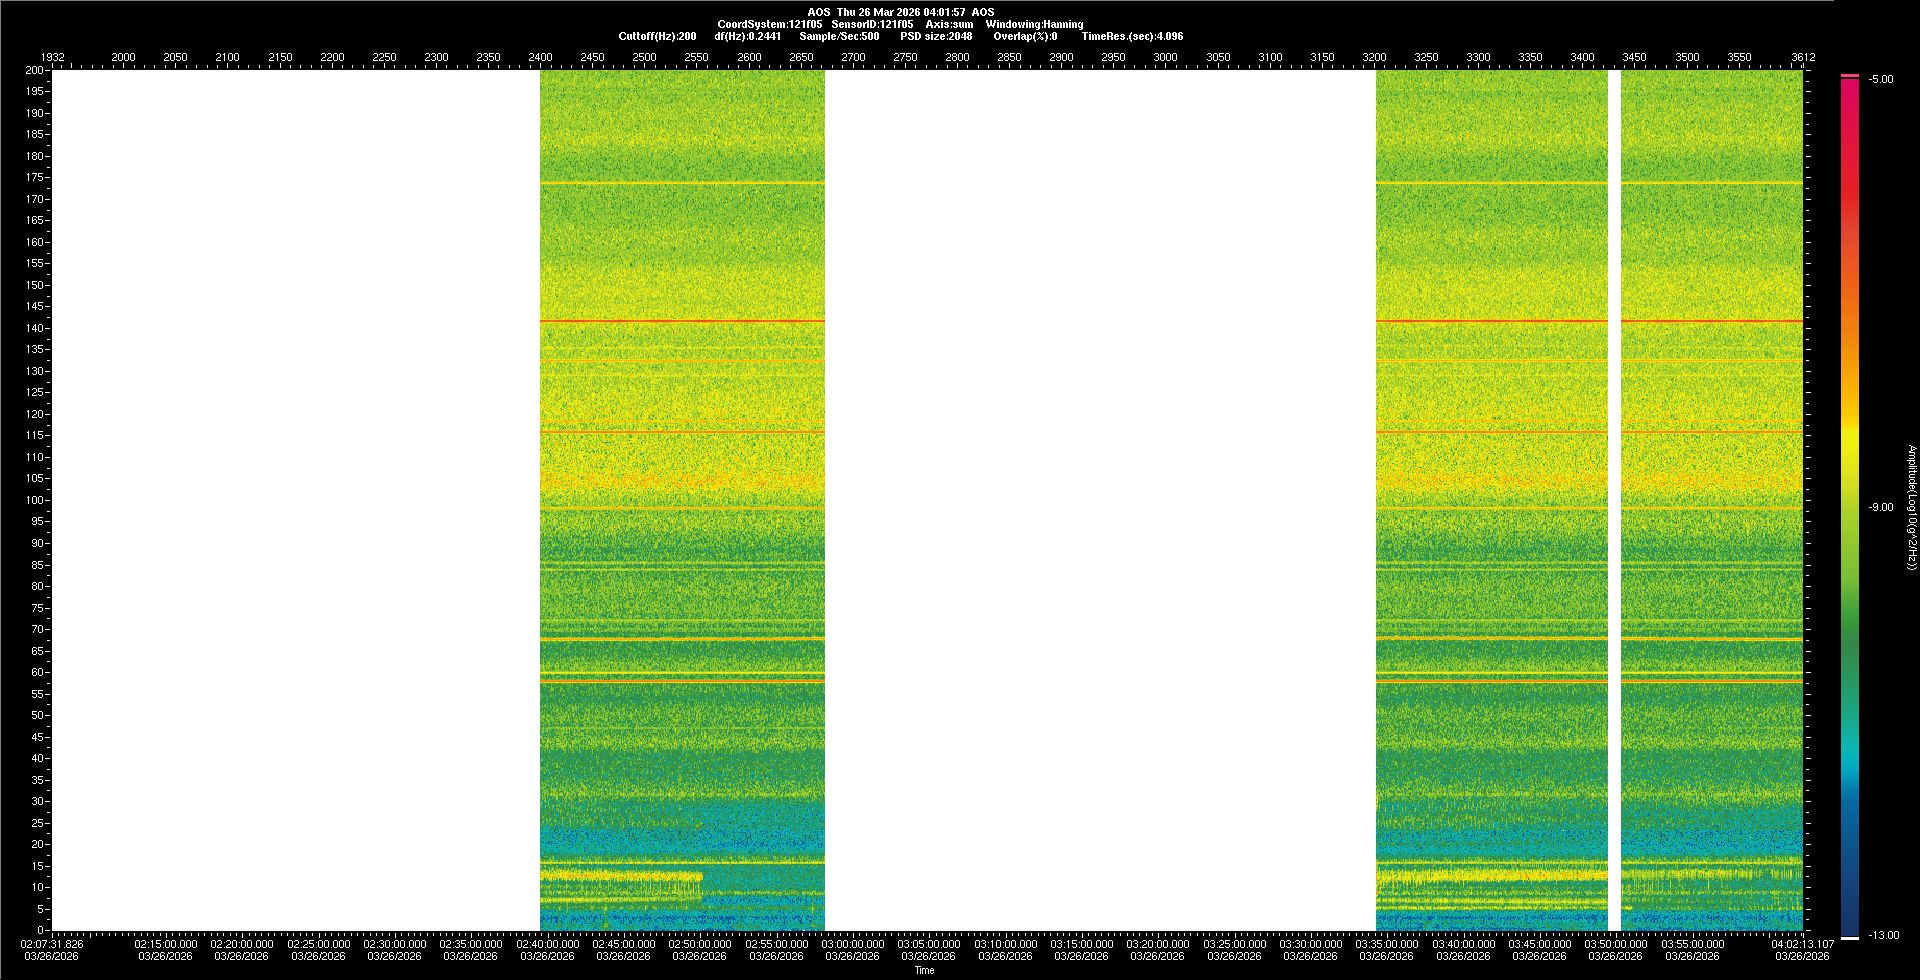This screenshot has height=980, width=1920.
Task: Click the 2400 tick on the top axis
Action: [x=540, y=57]
